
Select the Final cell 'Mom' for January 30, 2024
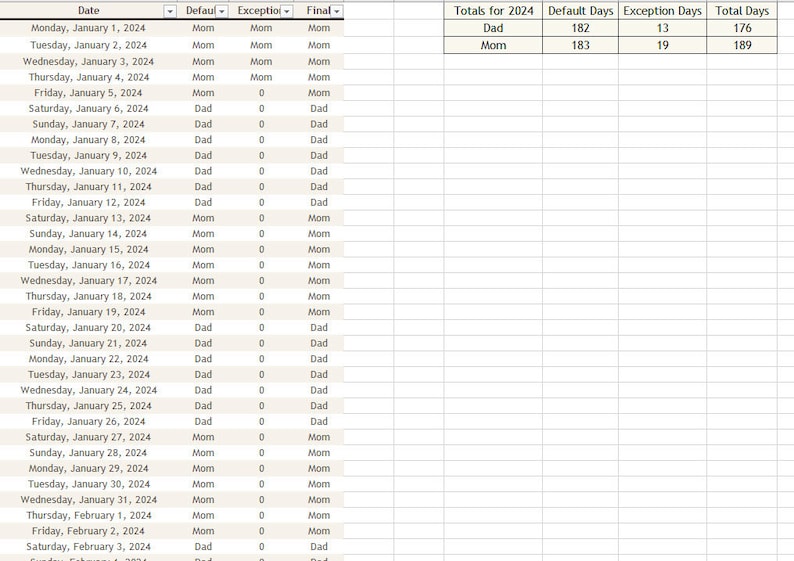click(x=319, y=484)
